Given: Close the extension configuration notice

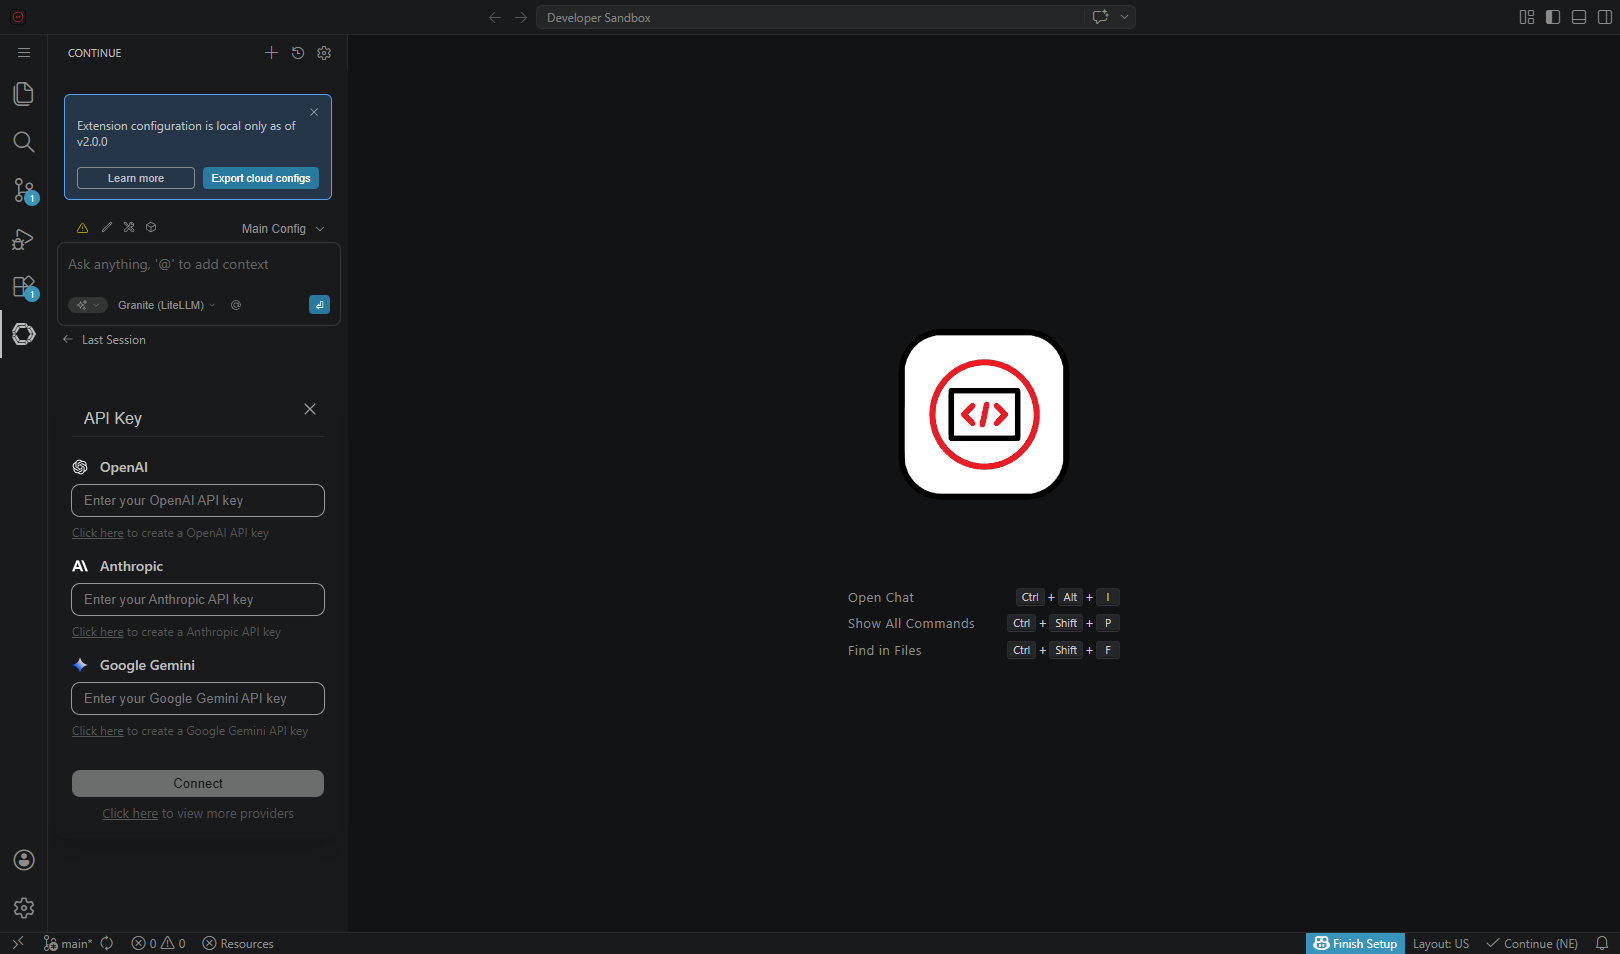Looking at the screenshot, I should click(314, 112).
